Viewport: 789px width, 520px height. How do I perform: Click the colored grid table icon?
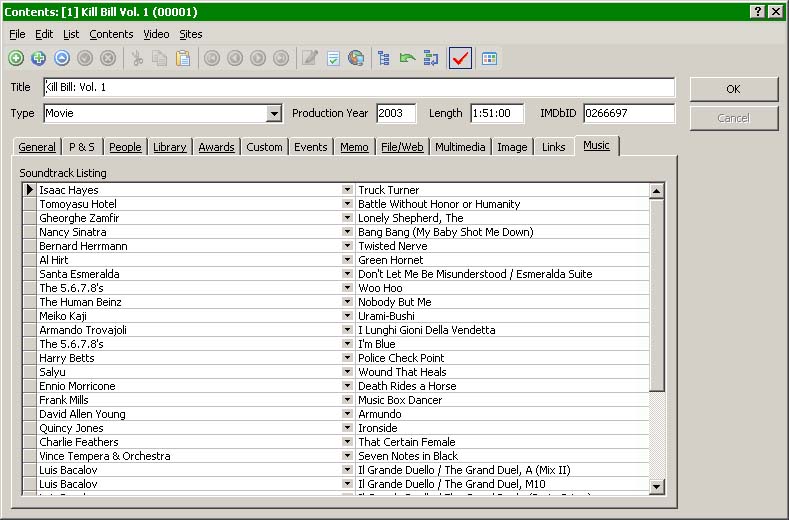click(489, 58)
